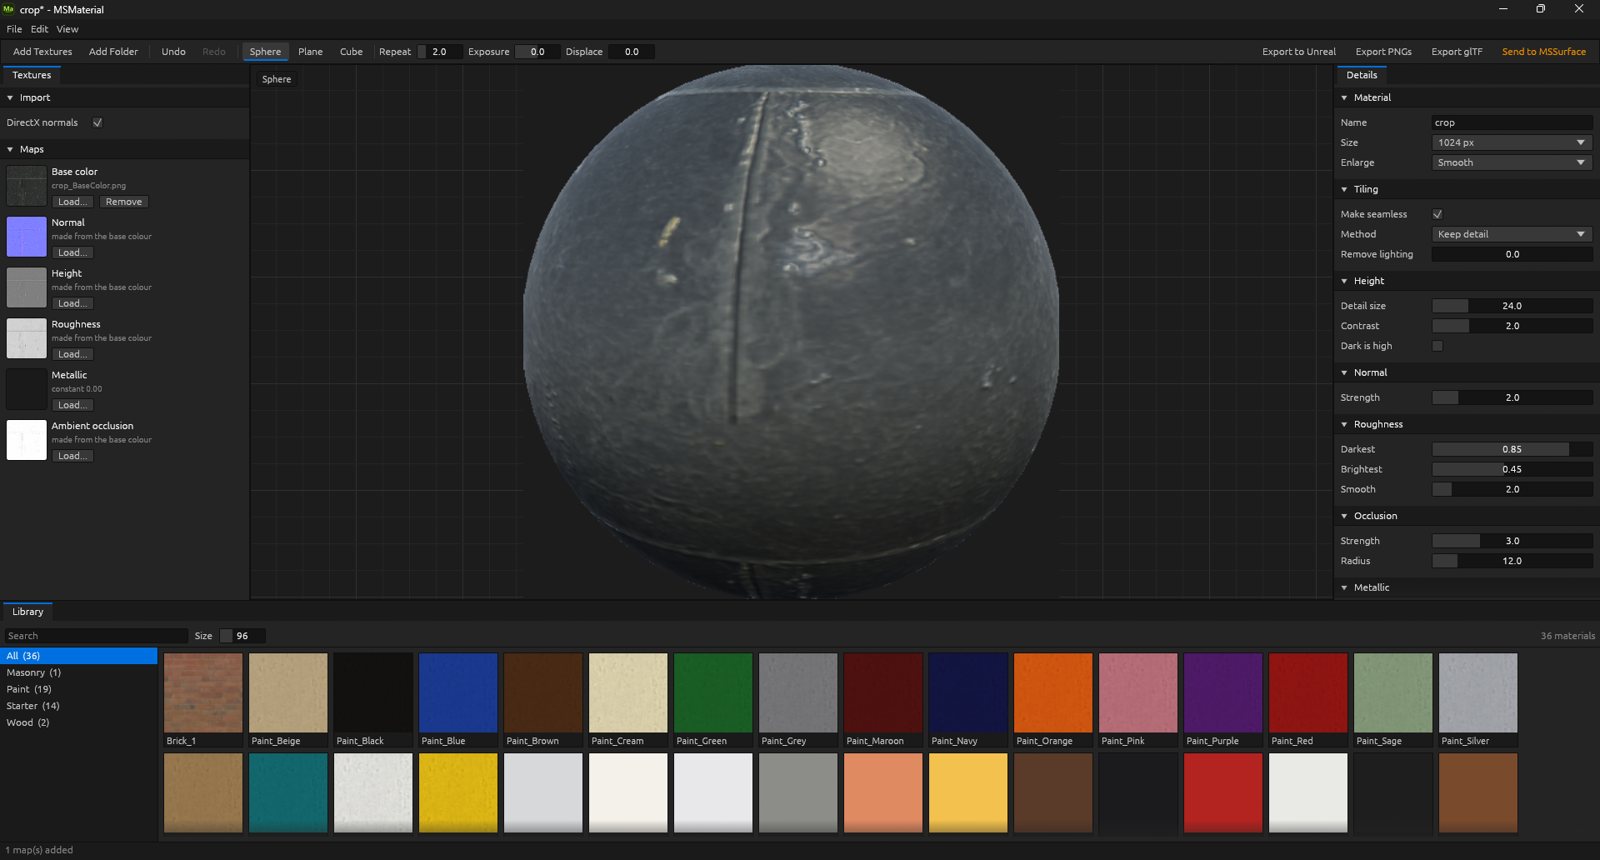Uncheck the Make seamless checkbox
The image size is (1600, 860).
[1437, 214]
